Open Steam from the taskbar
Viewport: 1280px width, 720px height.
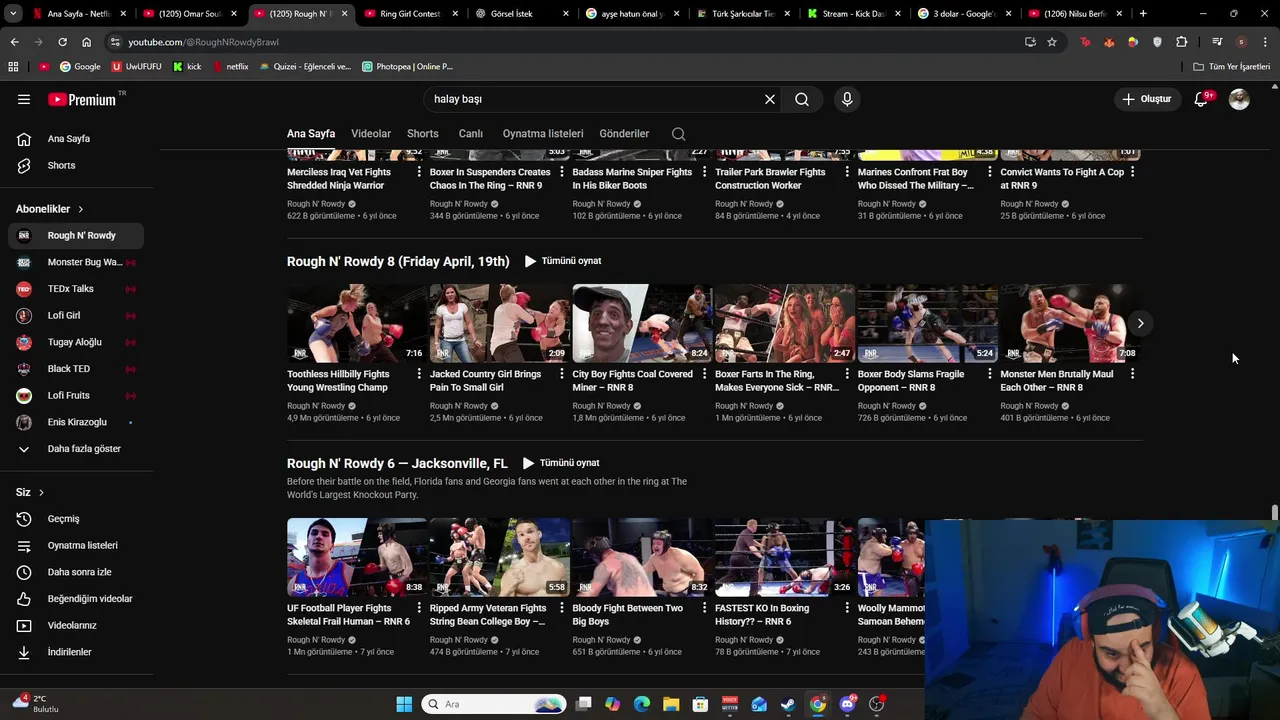click(789, 704)
